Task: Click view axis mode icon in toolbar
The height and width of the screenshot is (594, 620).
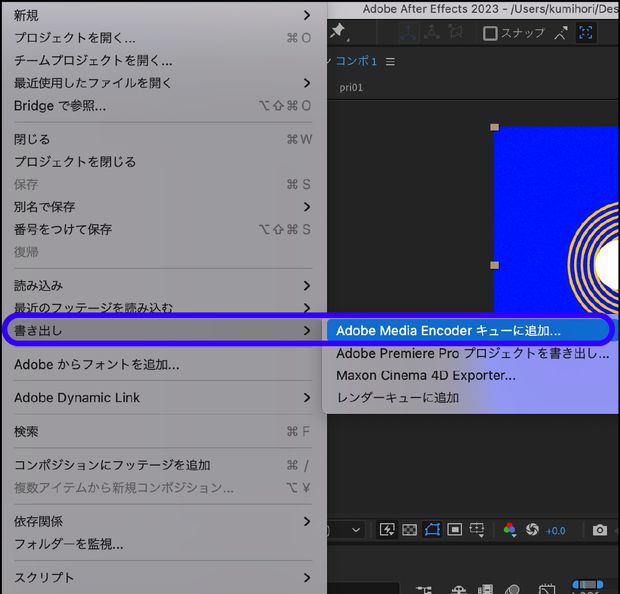Action: click(456, 32)
